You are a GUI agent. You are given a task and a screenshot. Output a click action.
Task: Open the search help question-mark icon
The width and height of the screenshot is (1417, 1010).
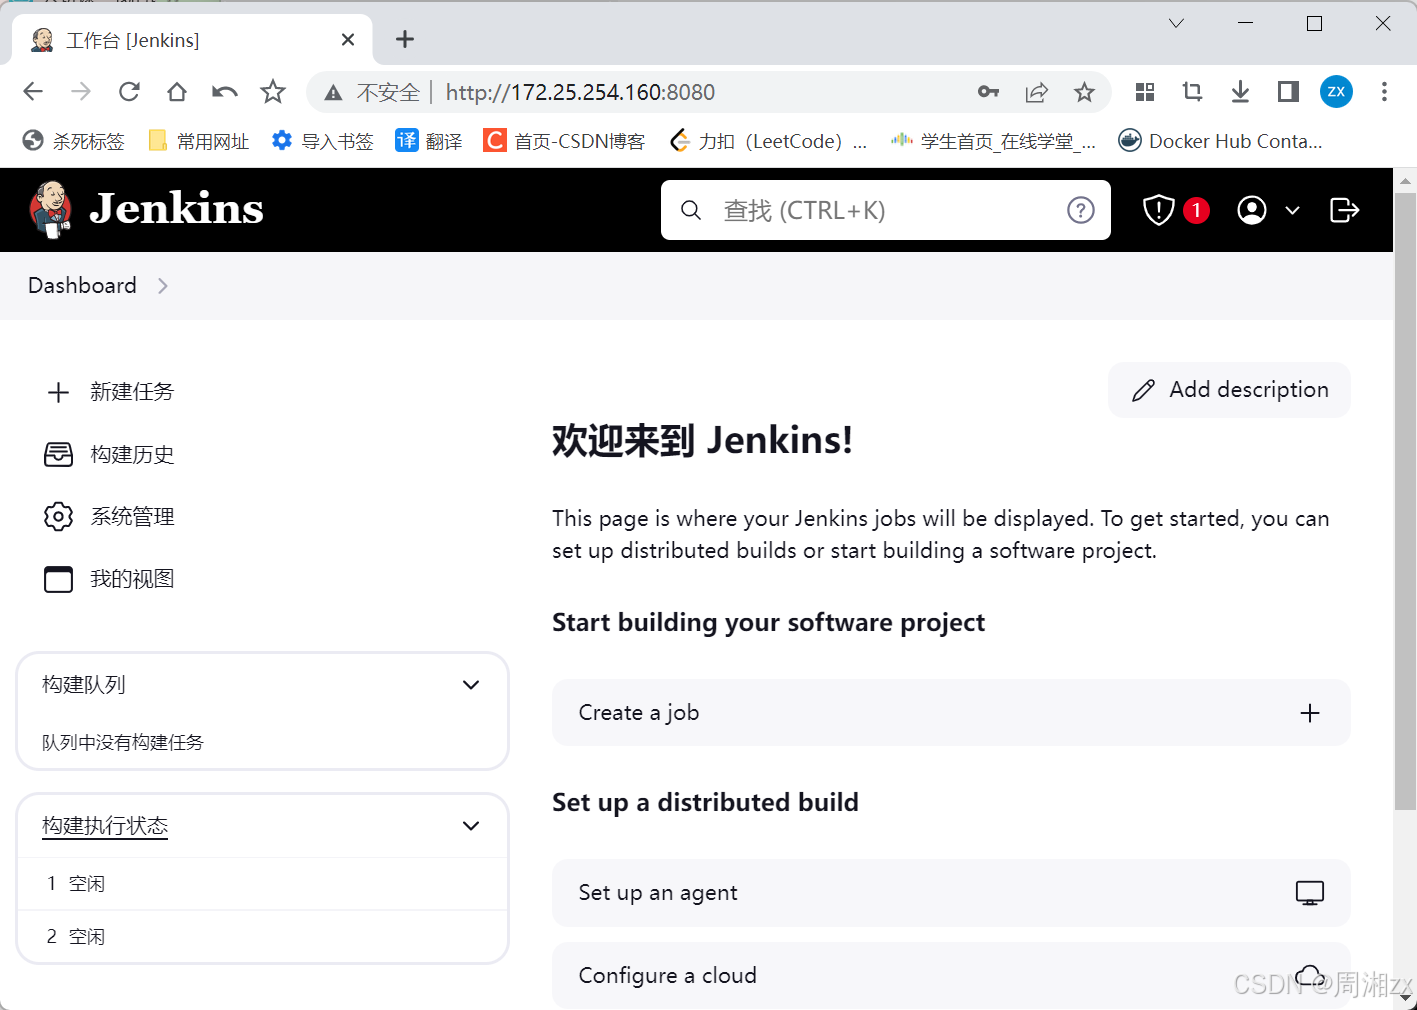1080,210
